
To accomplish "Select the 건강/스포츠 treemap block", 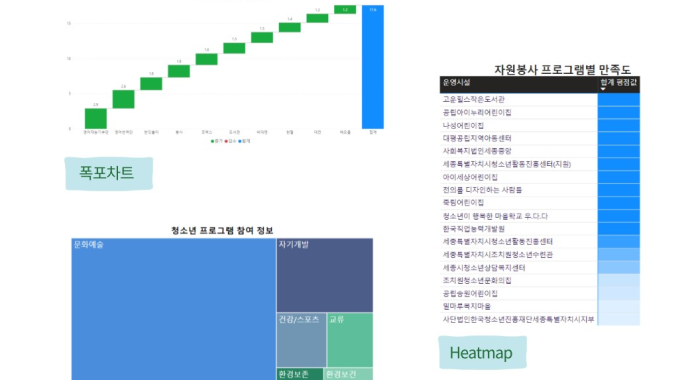I will 301,340.
